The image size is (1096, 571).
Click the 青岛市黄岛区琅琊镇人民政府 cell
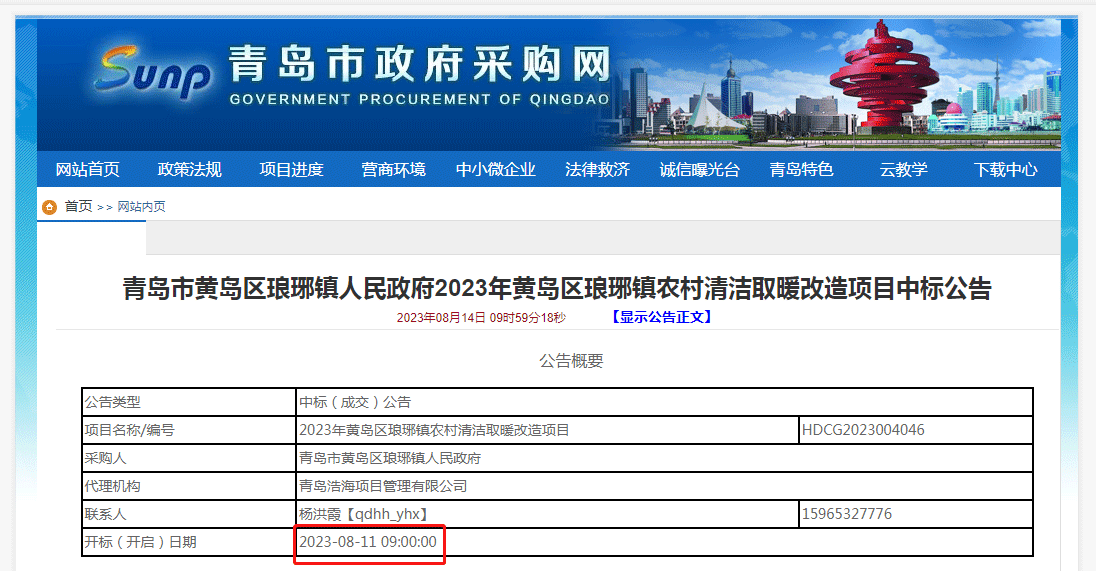tap(664, 458)
